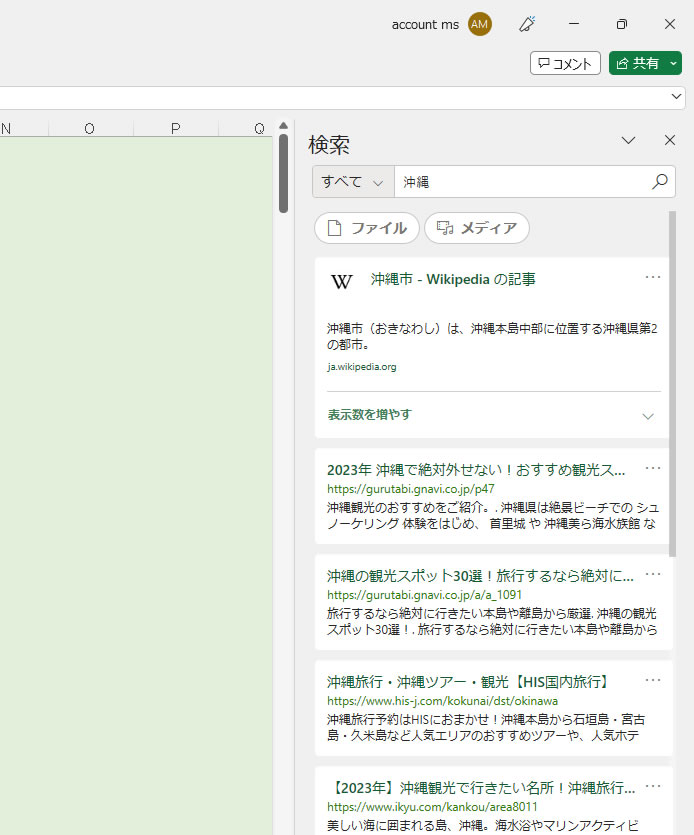This screenshot has height=835, width=694.
Task: Click gurutabi.gnavi.co.jp/a/a_1091 URL
Action: point(424,595)
